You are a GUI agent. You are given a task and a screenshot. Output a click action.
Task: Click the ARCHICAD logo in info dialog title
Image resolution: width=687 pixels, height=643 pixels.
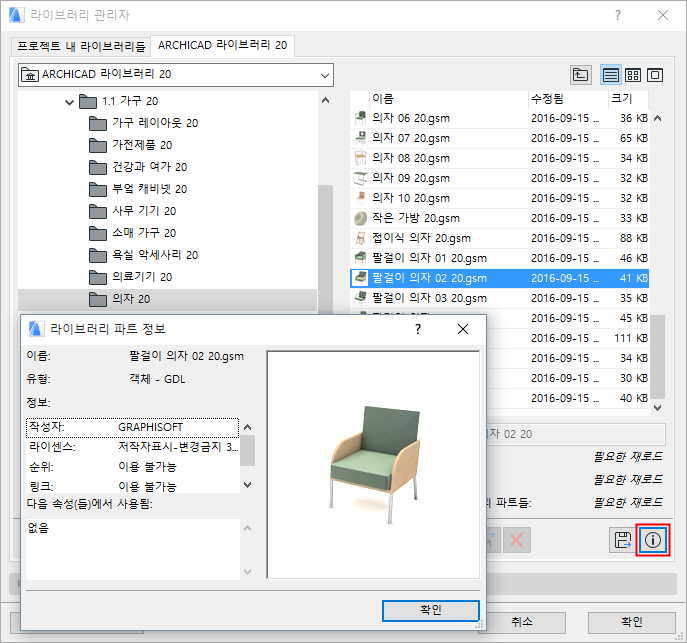pyautogui.click(x=36, y=329)
